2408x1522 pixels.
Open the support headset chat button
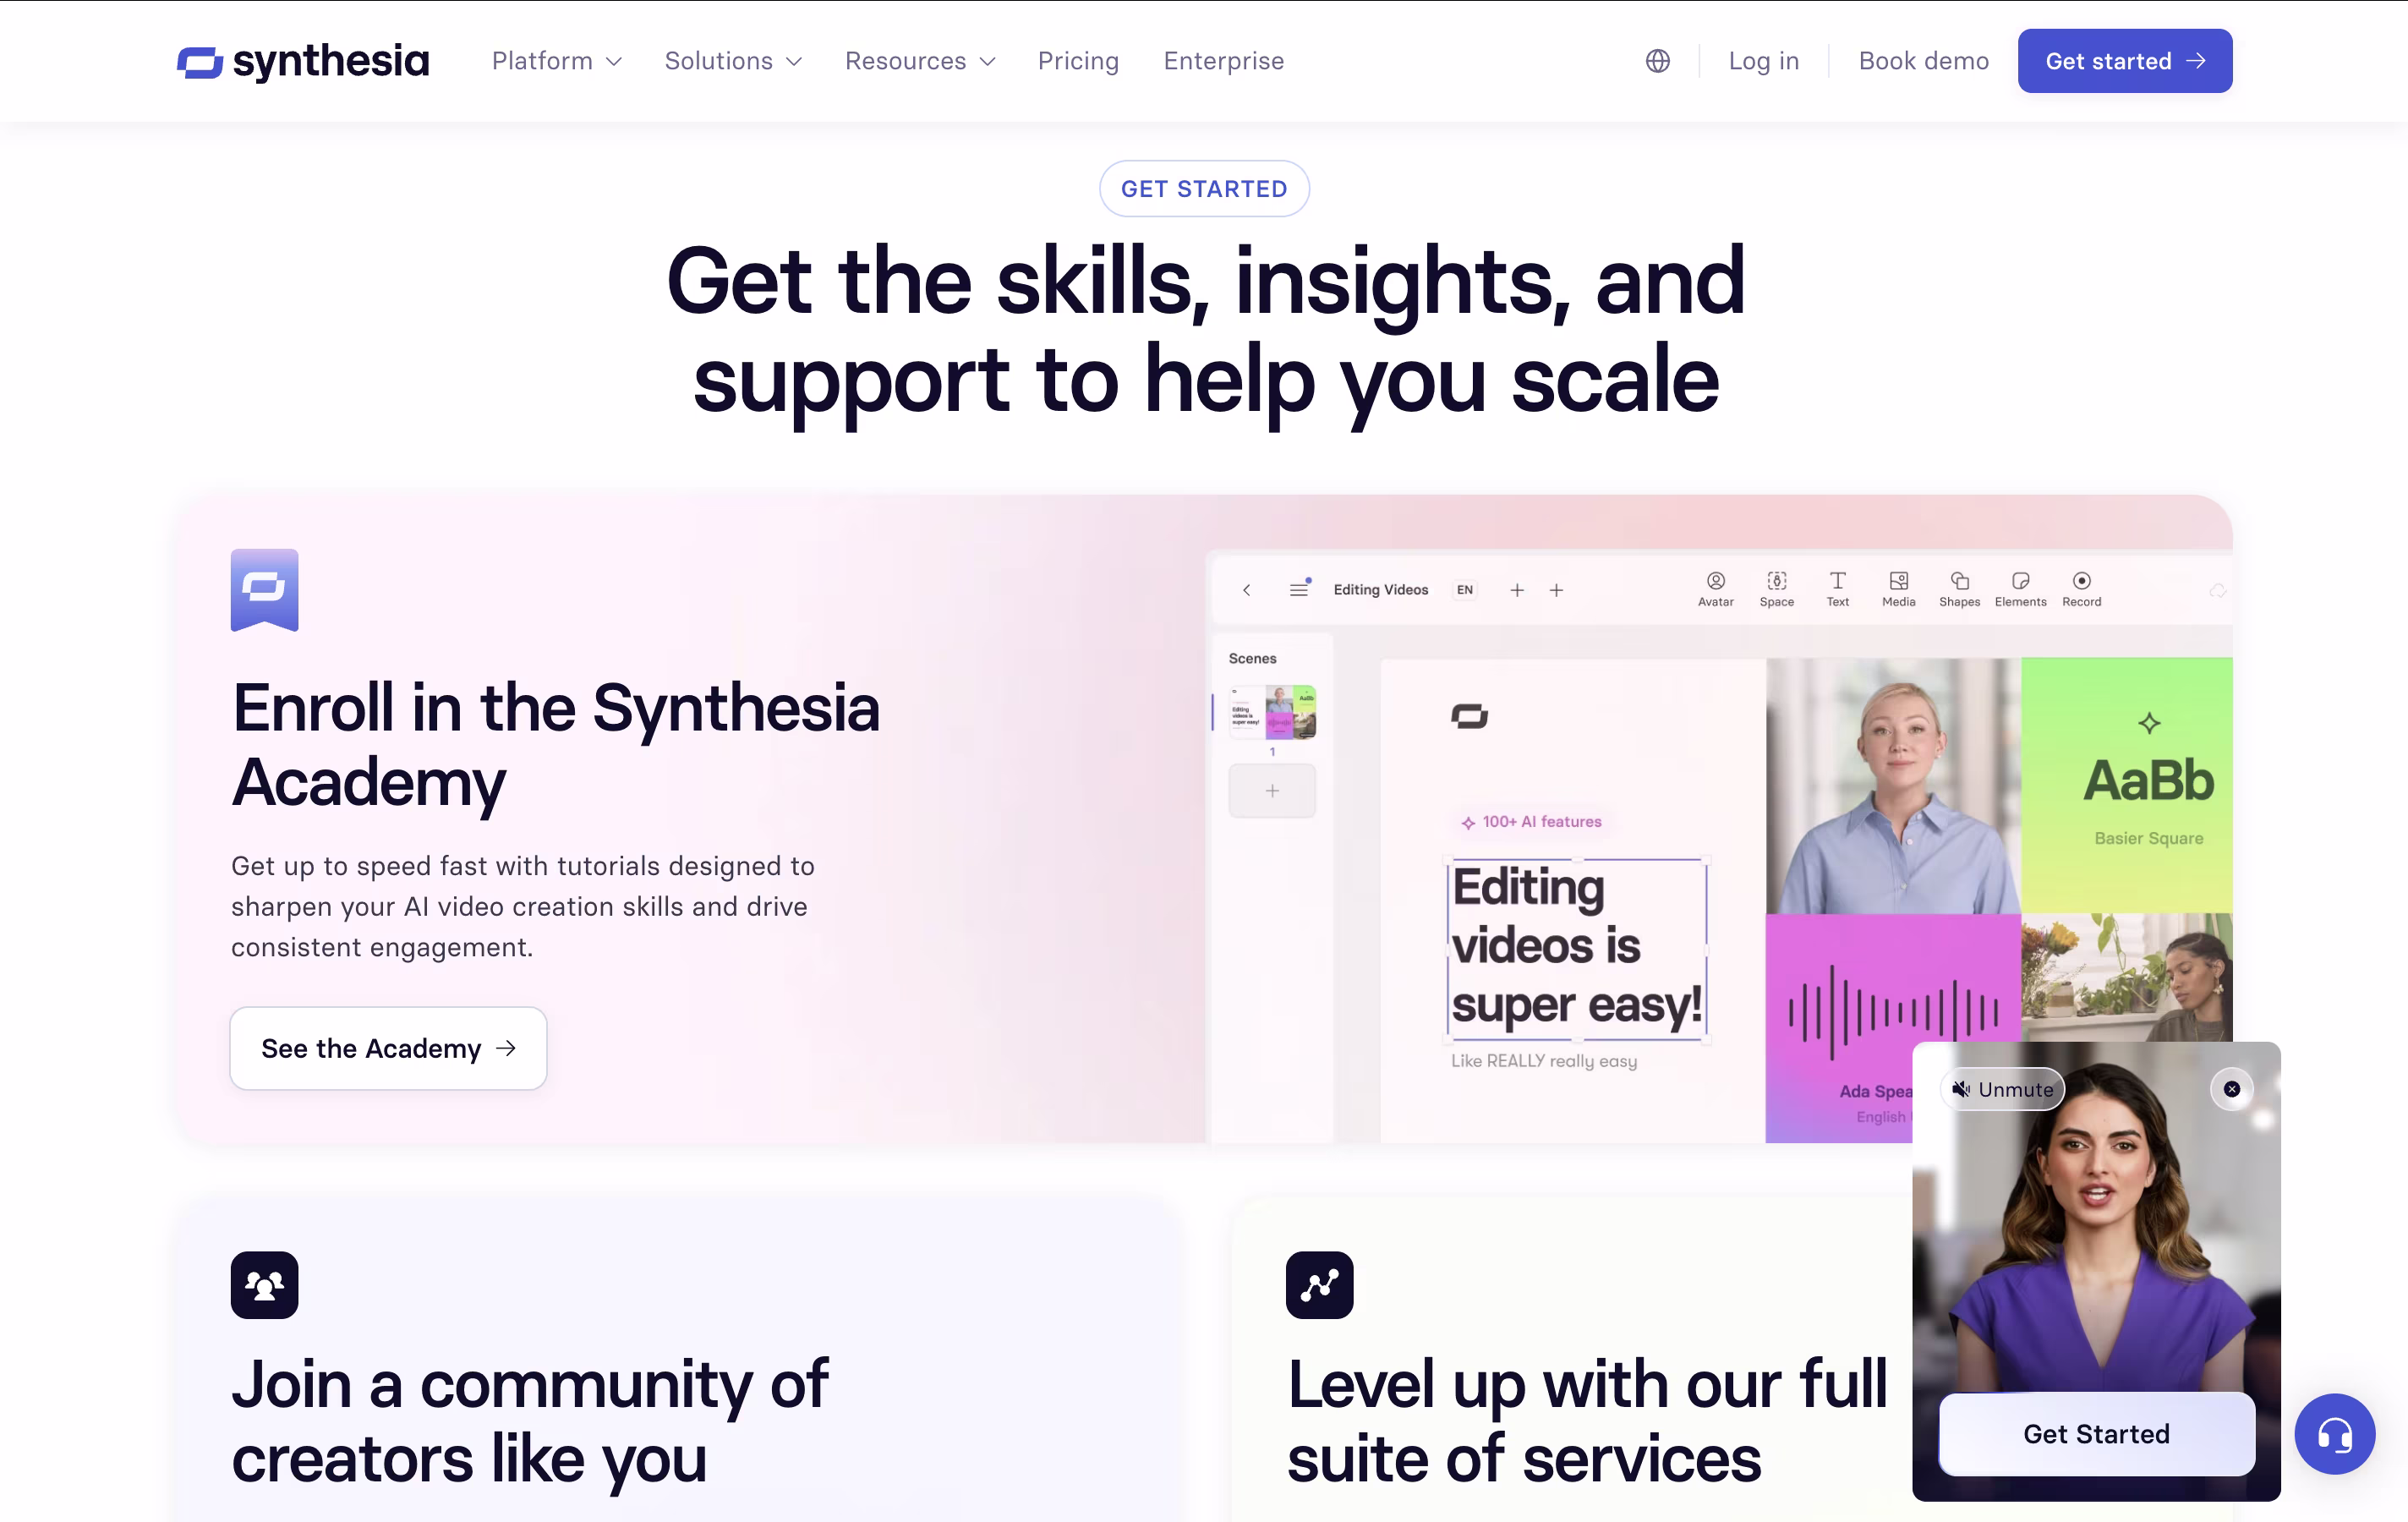click(x=2335, y=1434)
